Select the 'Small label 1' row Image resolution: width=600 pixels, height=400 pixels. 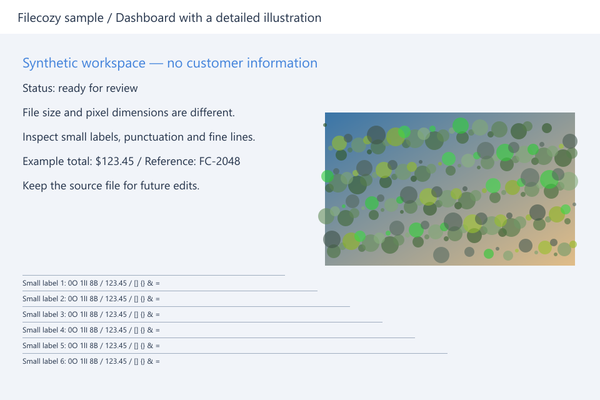[x=91, y=283]
